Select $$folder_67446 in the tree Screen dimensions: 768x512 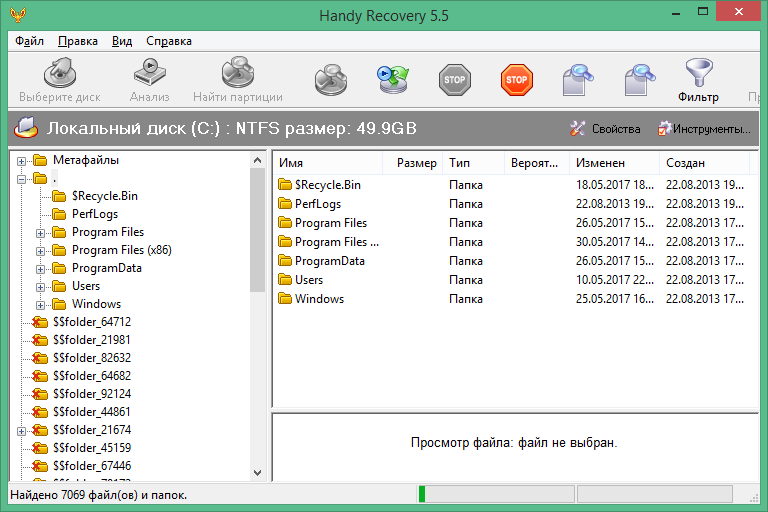click(92, 466)
